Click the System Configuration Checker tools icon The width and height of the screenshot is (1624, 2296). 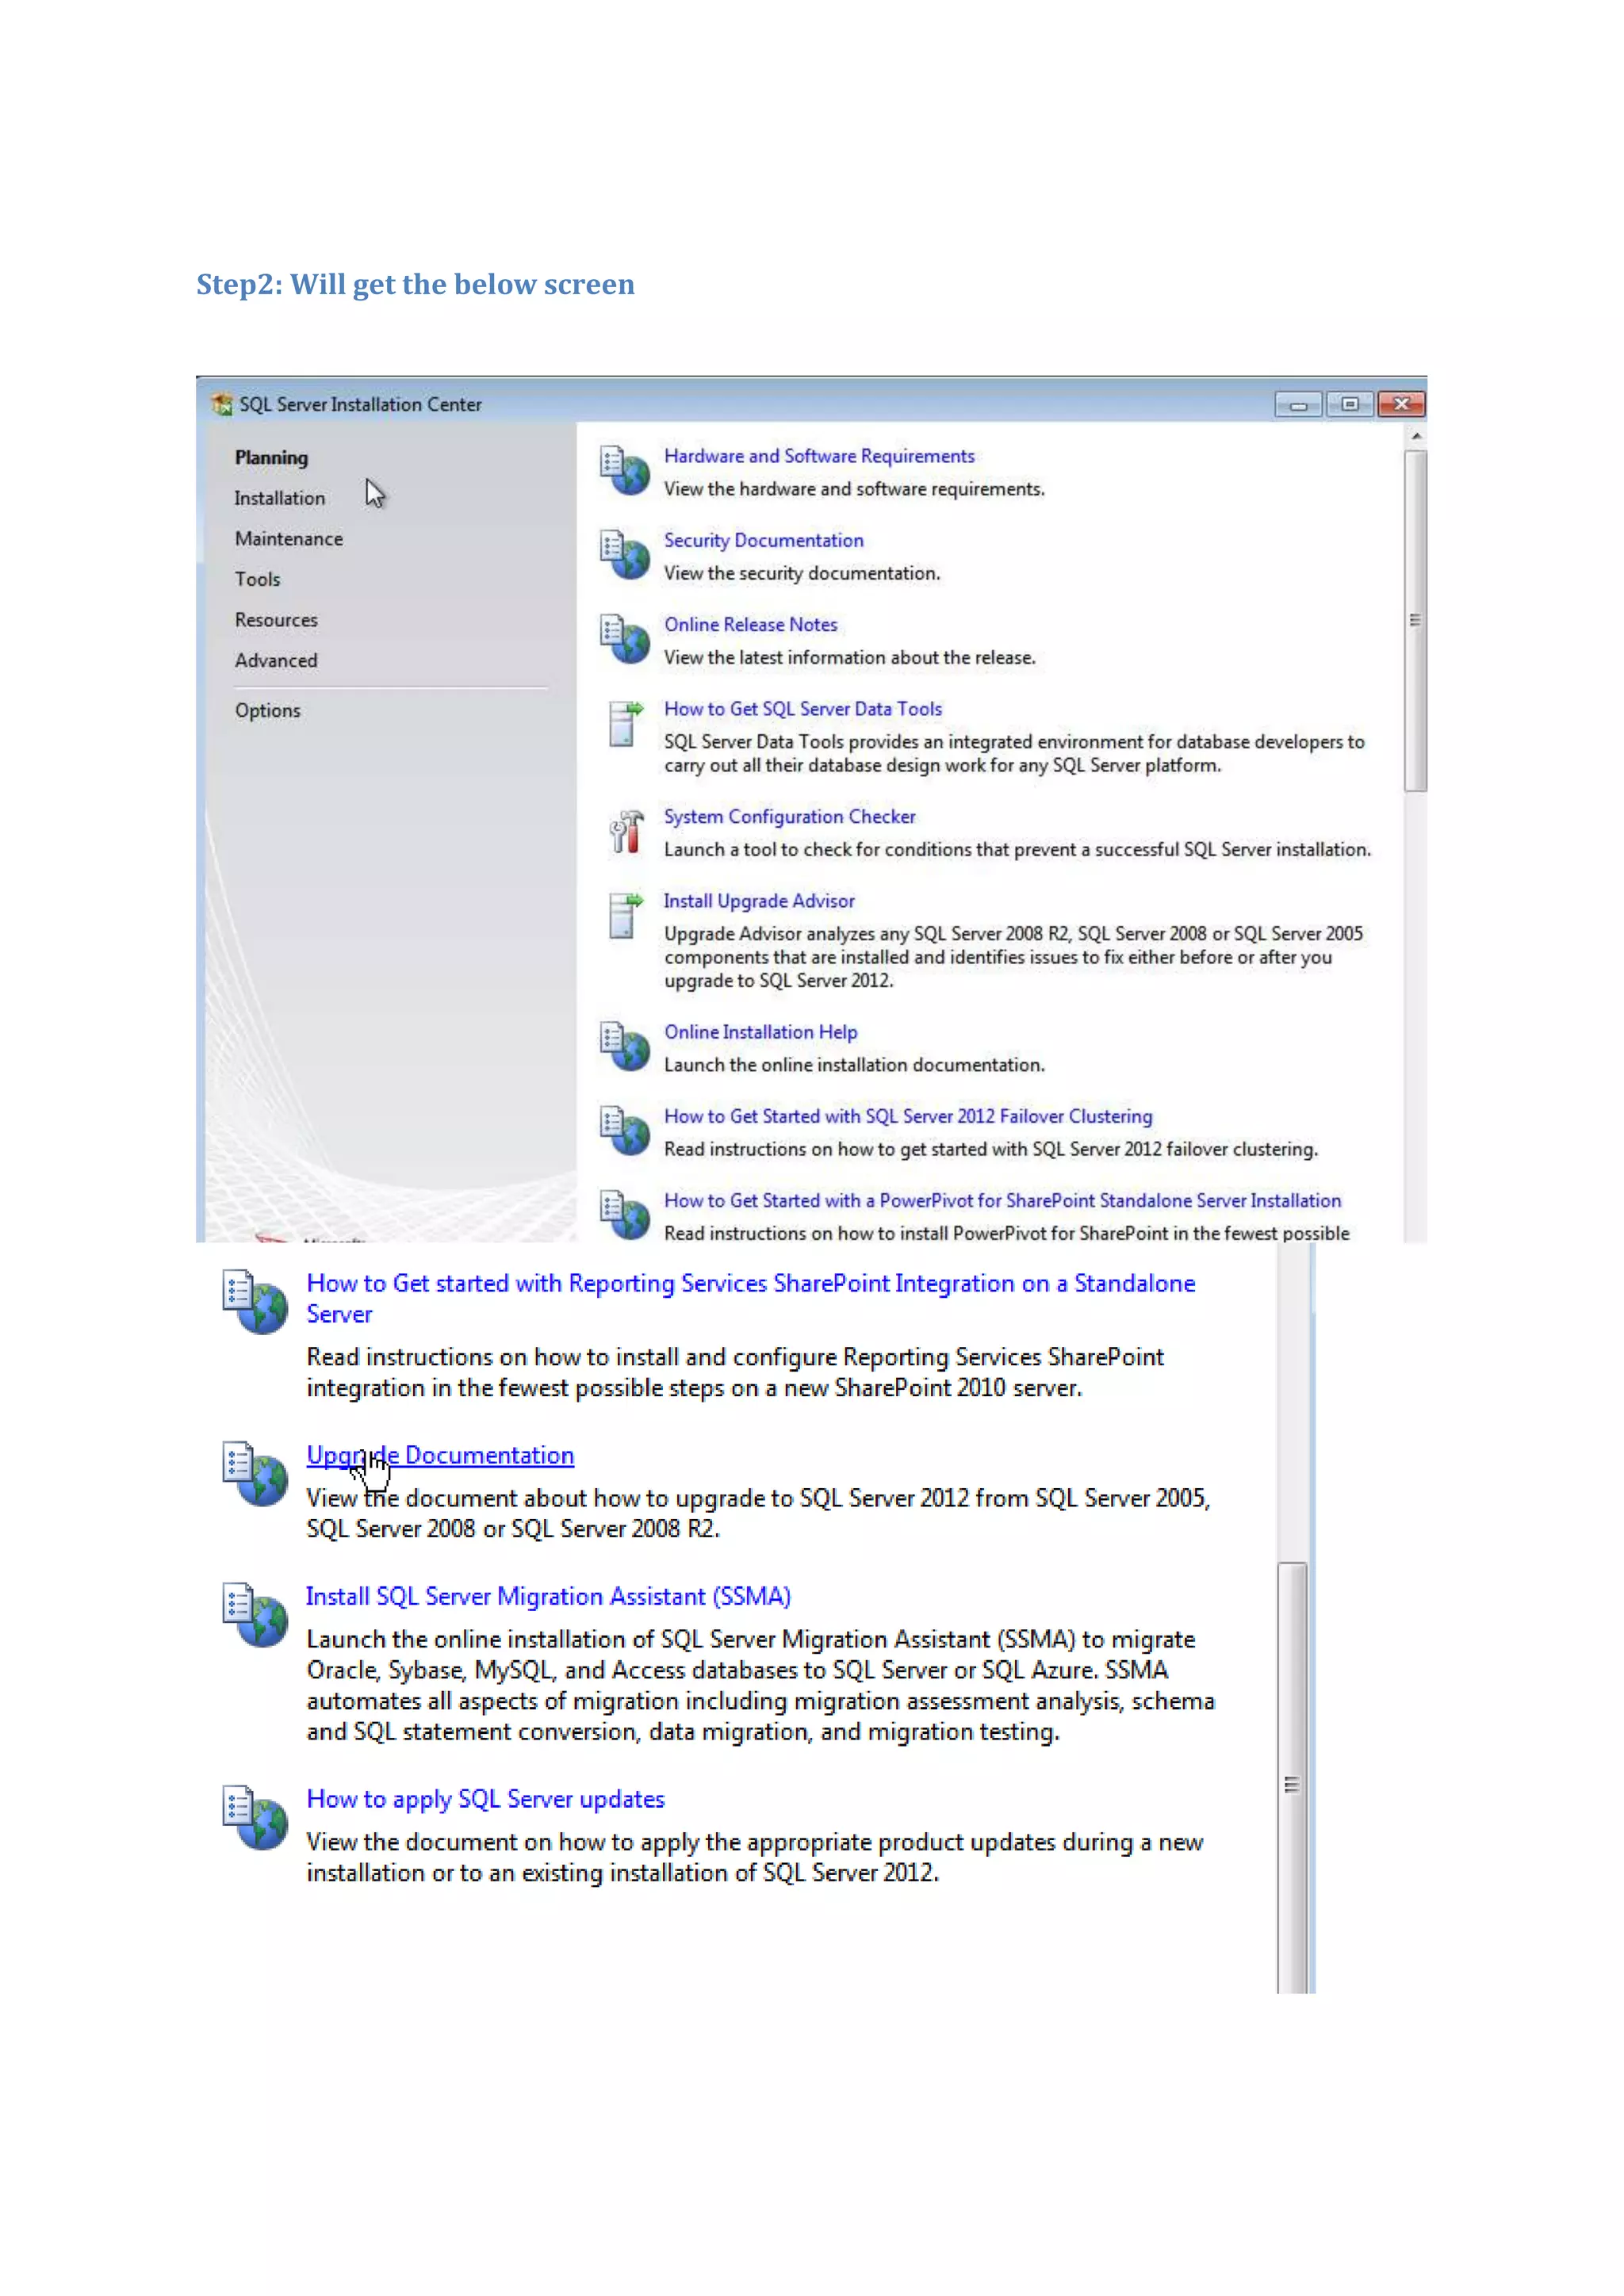625,831
